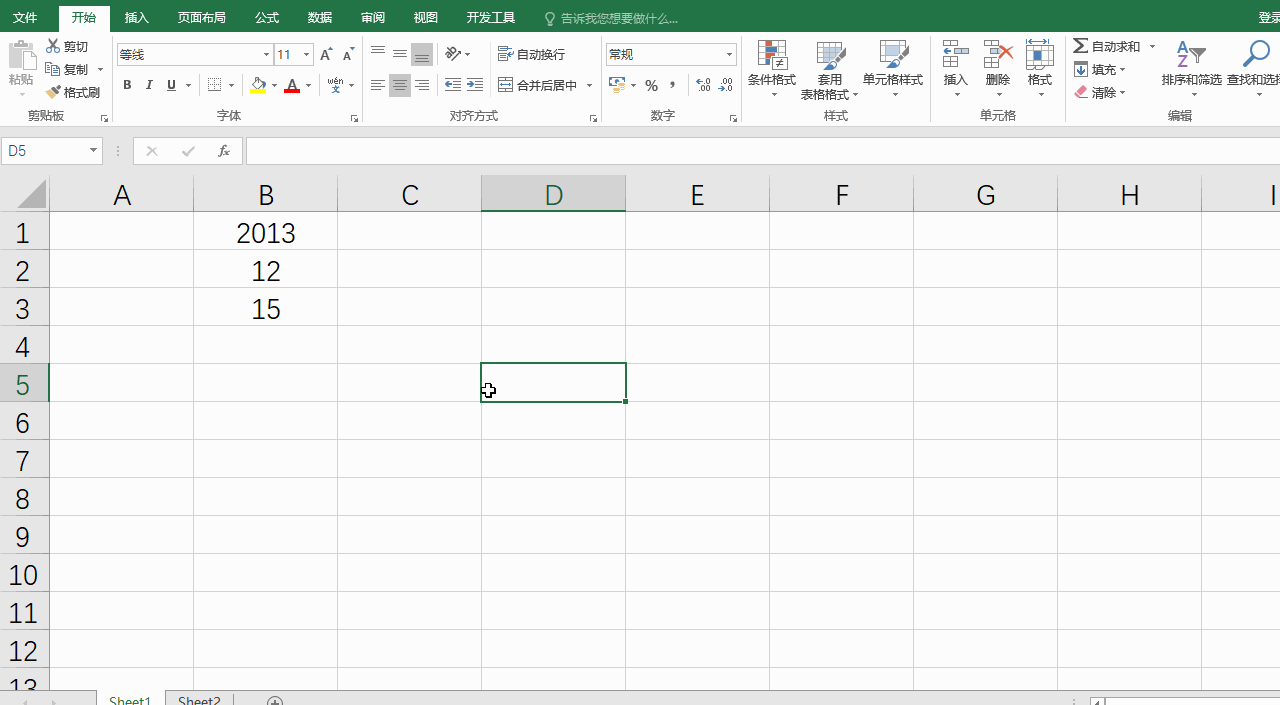
Task: Toggle bold formatting
Action: 127,86
